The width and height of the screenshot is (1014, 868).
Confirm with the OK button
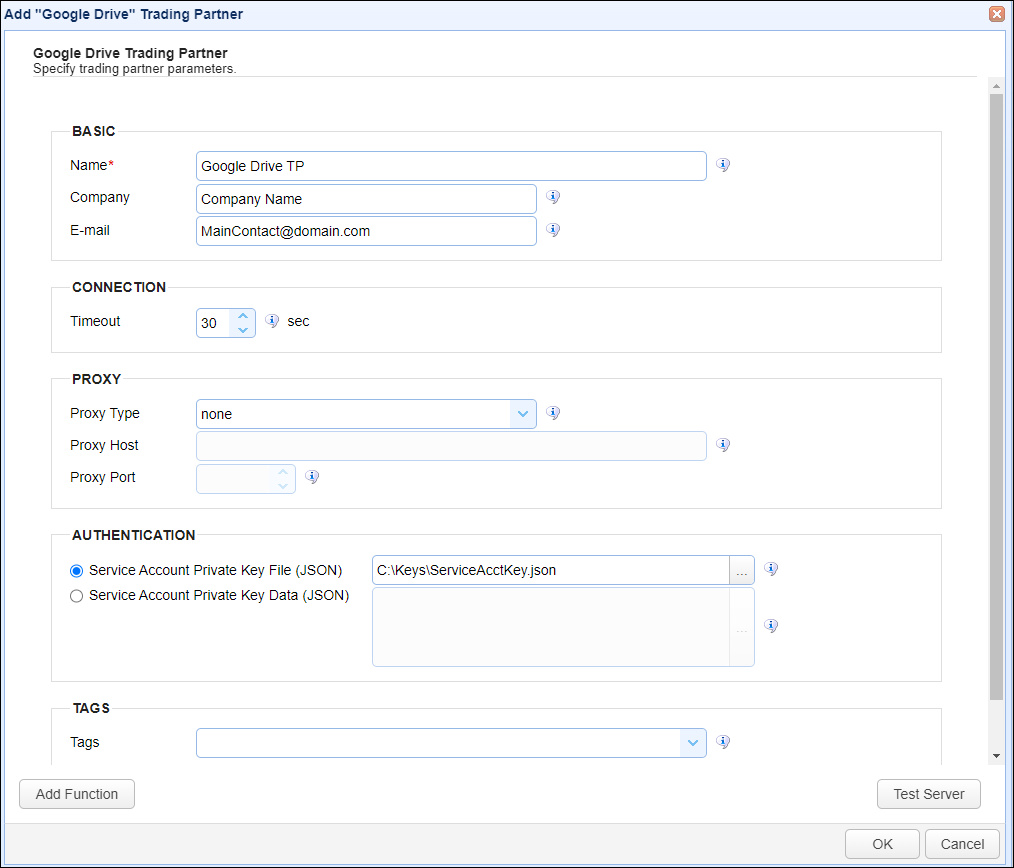(x=882, y=844)
